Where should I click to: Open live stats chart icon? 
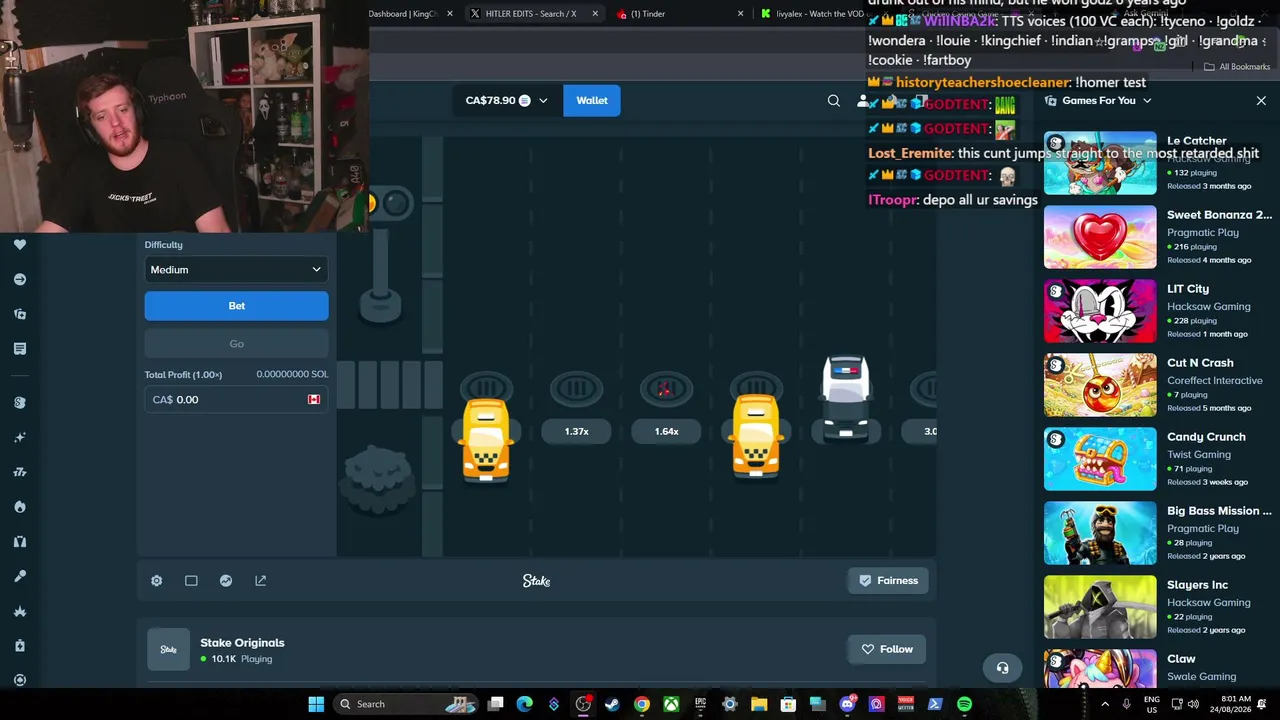226,581
